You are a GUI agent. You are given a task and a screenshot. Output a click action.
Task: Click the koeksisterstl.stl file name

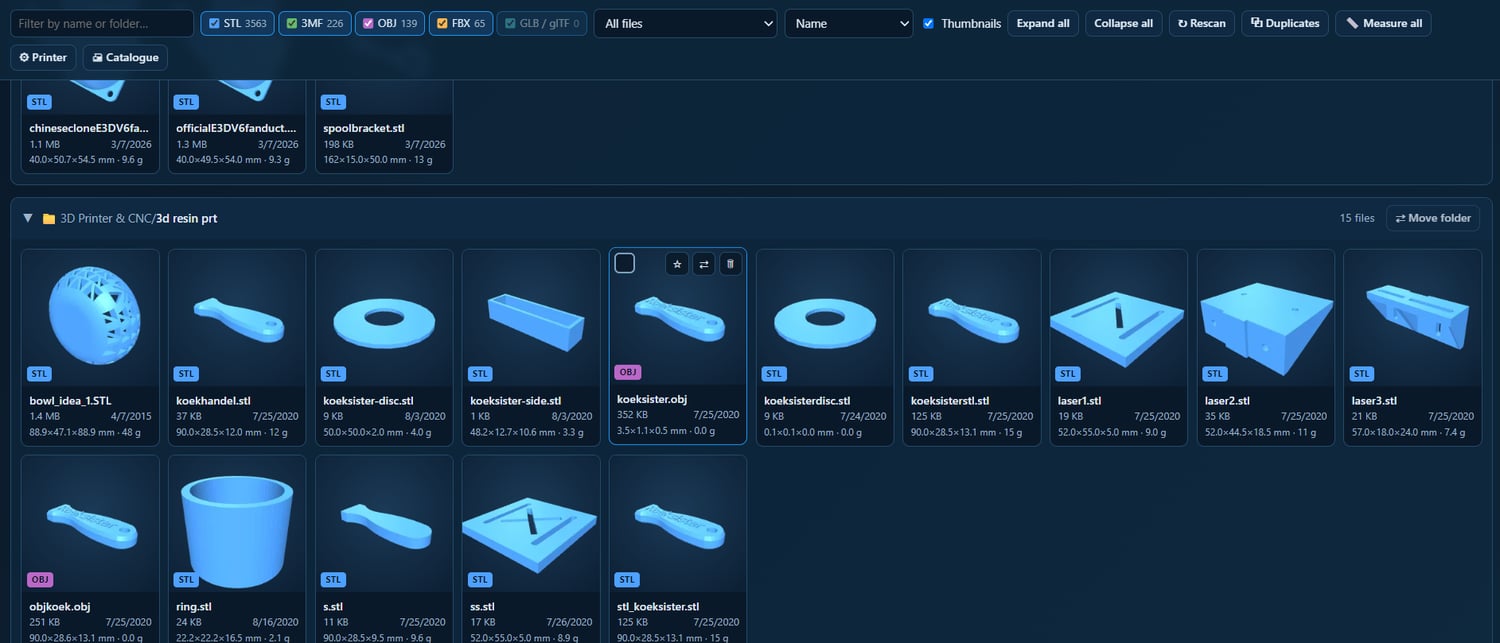pyautogui.click(x=950, y=401)
